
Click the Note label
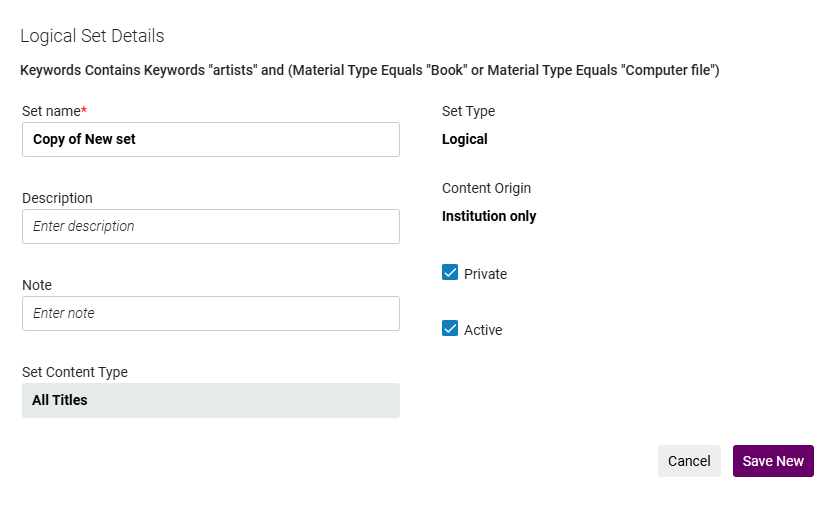pyautogui.click(x=37, y=285)
